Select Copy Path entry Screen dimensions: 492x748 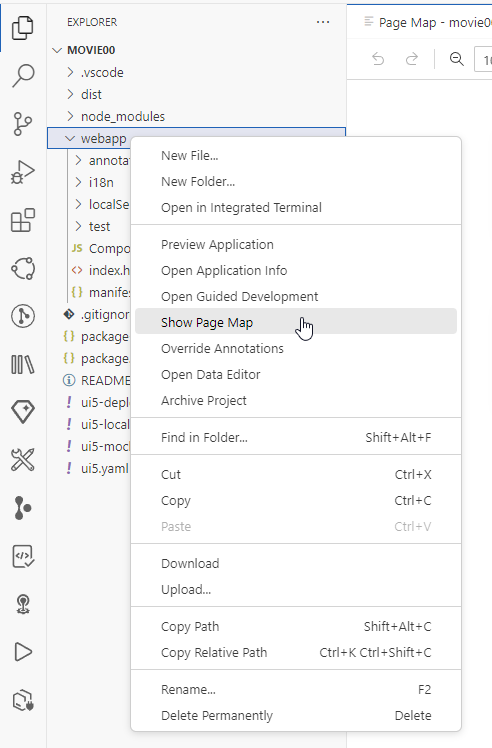[296, 626]
